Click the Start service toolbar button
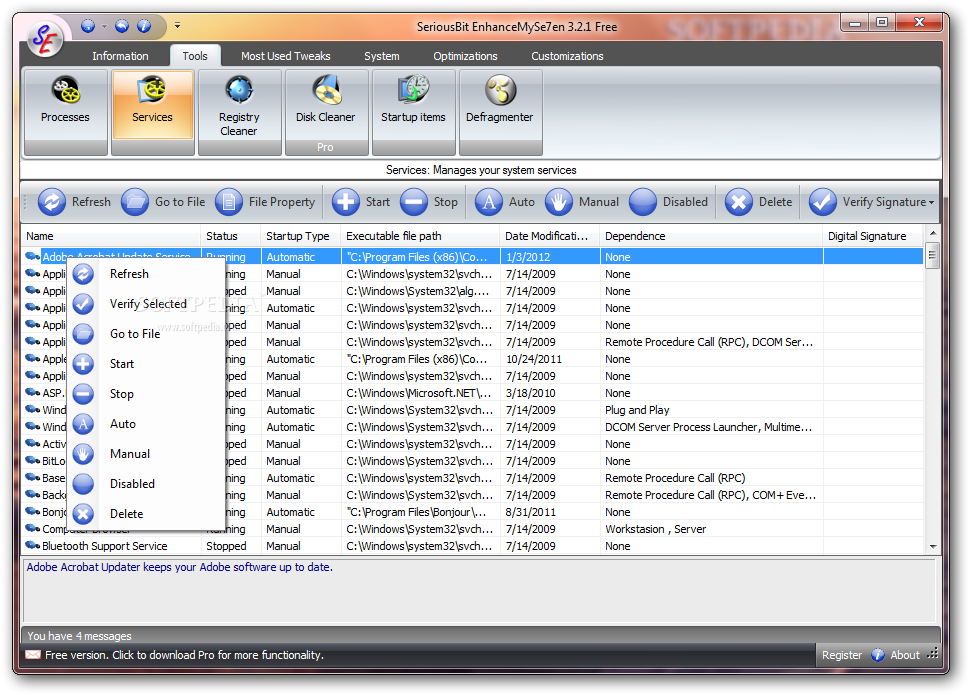 click(361, 202)
